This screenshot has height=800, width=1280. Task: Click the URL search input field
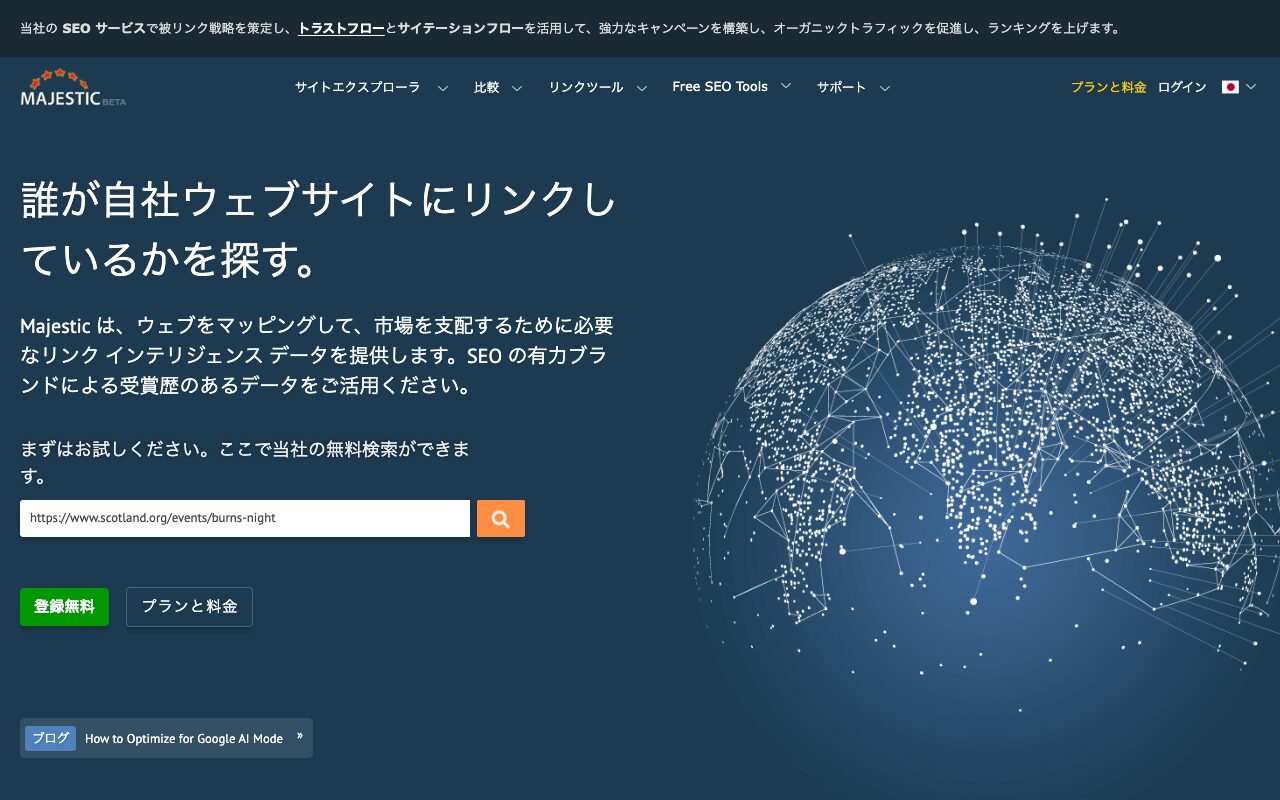pyautogui.click(x=245, y=518)
